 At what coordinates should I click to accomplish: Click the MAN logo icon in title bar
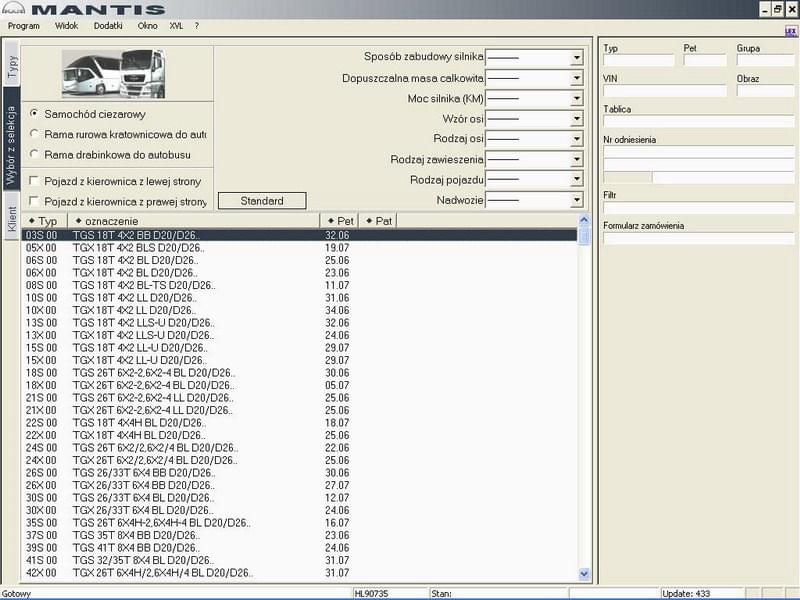coord(13,9)
